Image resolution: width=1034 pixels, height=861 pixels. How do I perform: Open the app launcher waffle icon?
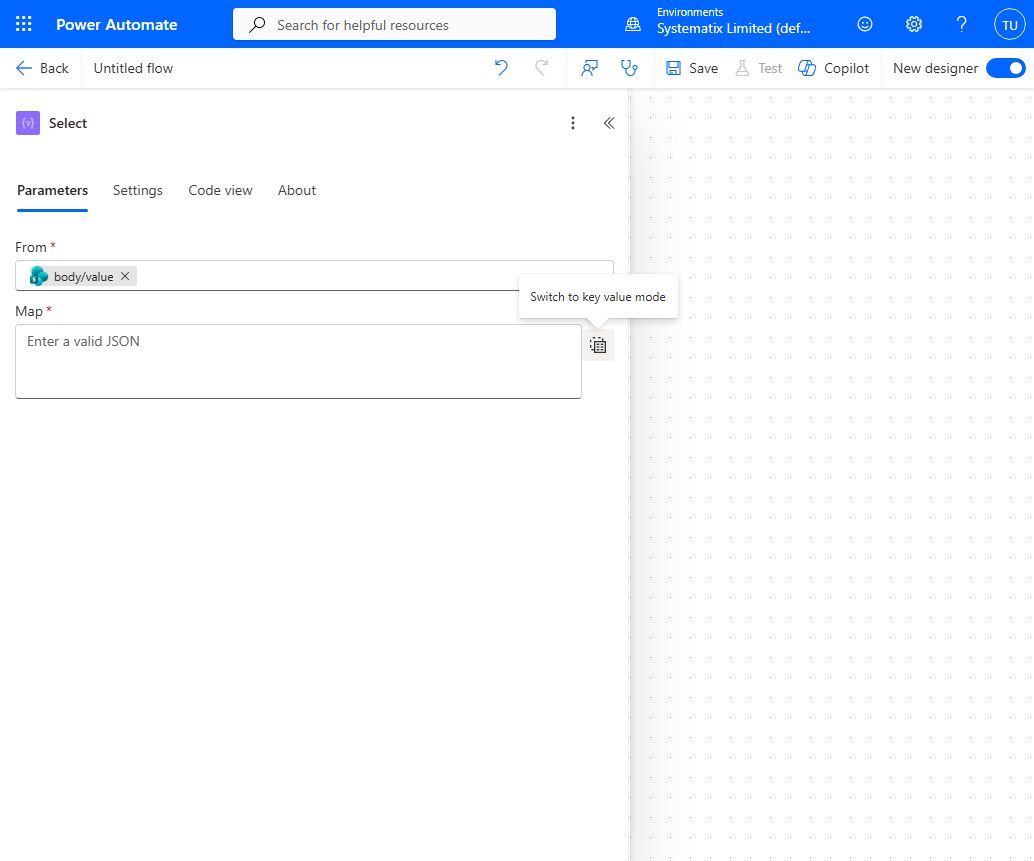[24, 24]
